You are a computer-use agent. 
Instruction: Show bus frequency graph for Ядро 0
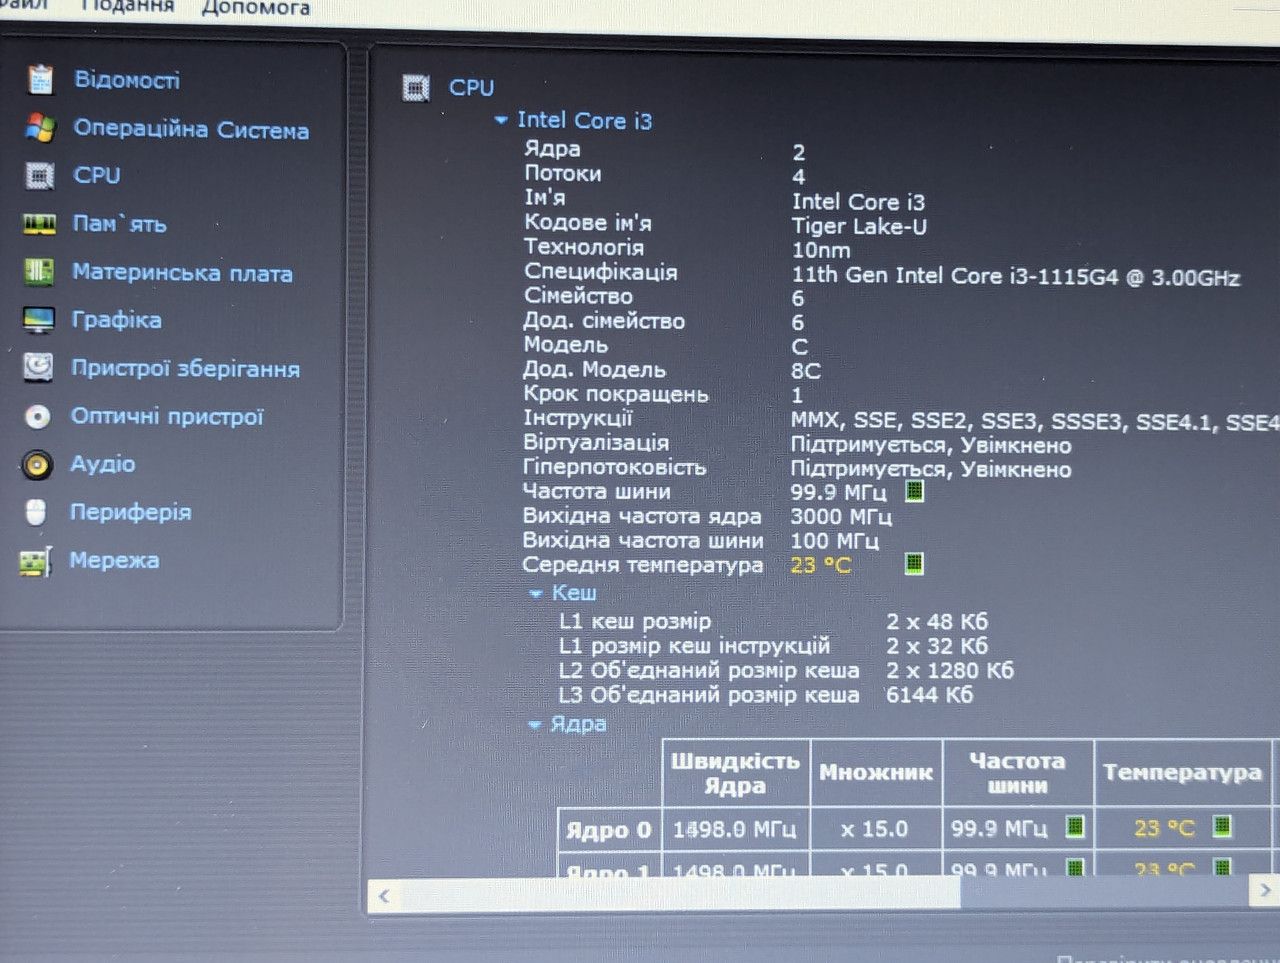[1075, 827]
